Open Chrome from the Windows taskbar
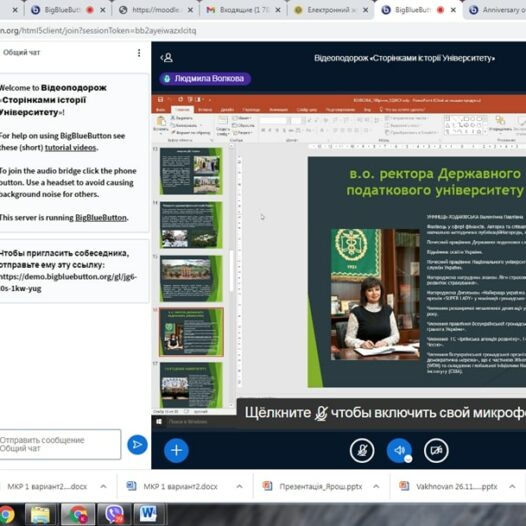Image resolution: width=526 pixels, height=526 pixels. tap(6, 514)
